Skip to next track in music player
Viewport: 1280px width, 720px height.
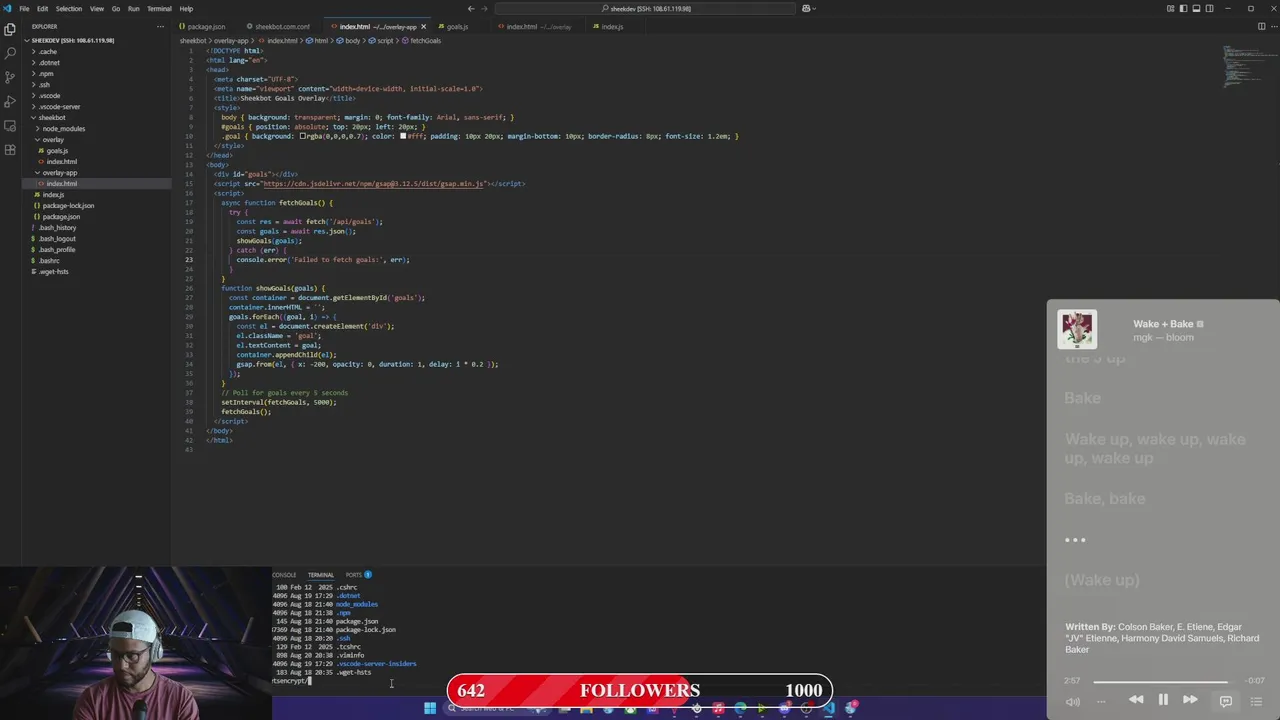(1190, 700)
